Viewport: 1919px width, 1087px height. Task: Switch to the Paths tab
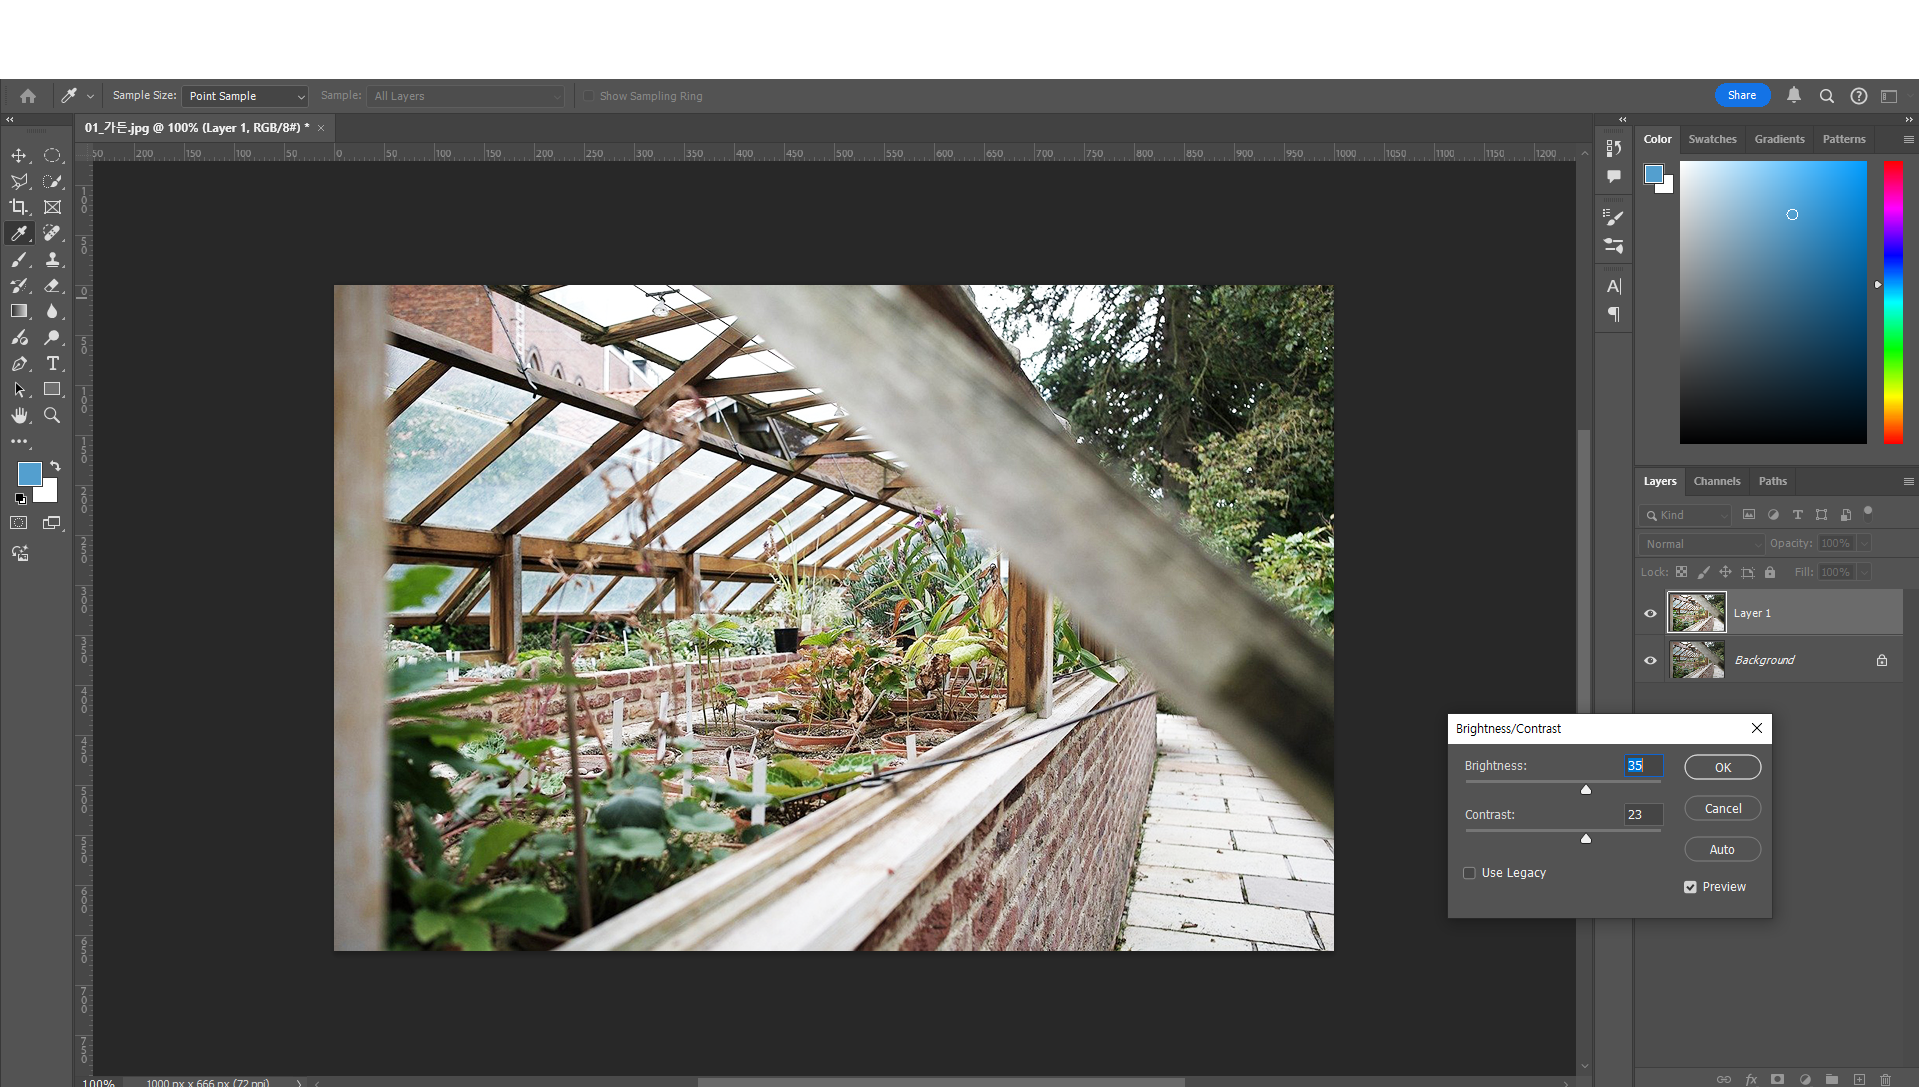pyautogui.click(x=1772, y=481)
